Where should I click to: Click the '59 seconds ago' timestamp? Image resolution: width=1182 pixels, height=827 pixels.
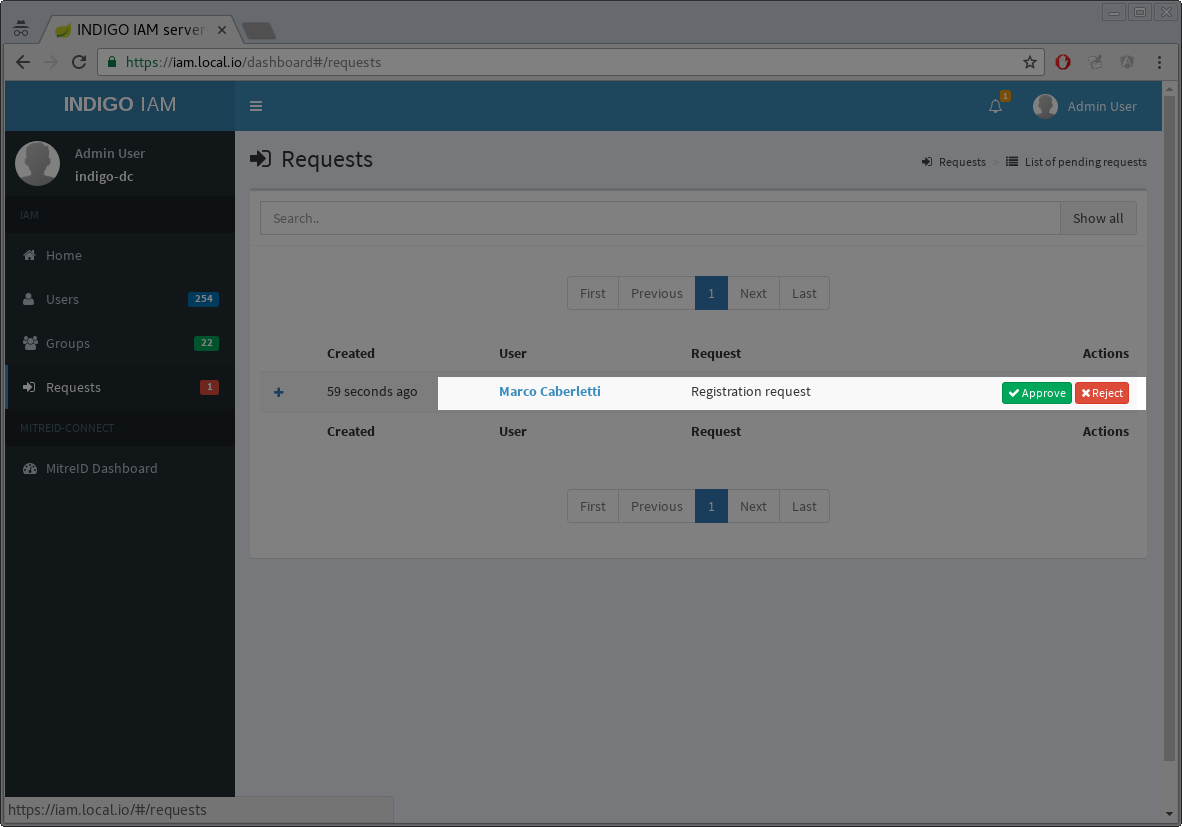372,392
